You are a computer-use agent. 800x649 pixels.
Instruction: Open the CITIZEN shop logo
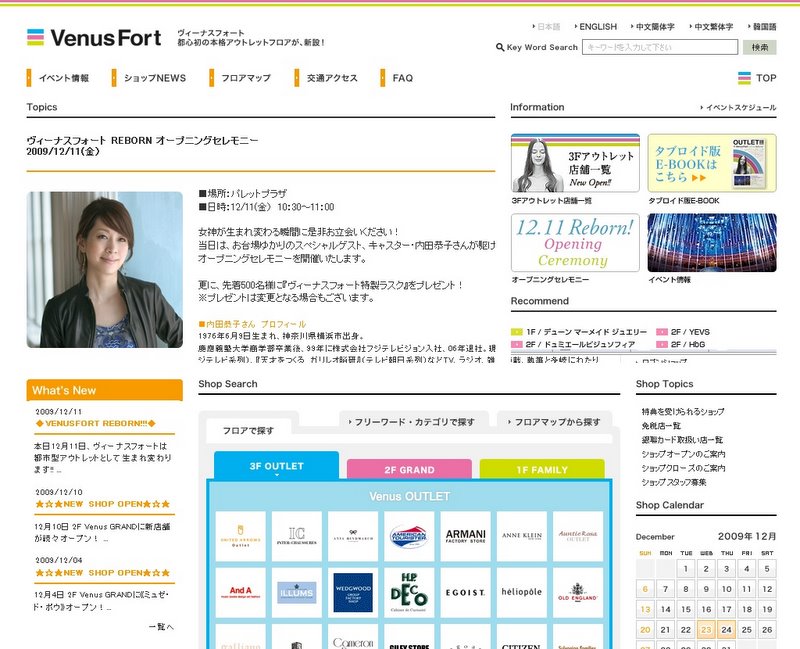coord(521,637)
